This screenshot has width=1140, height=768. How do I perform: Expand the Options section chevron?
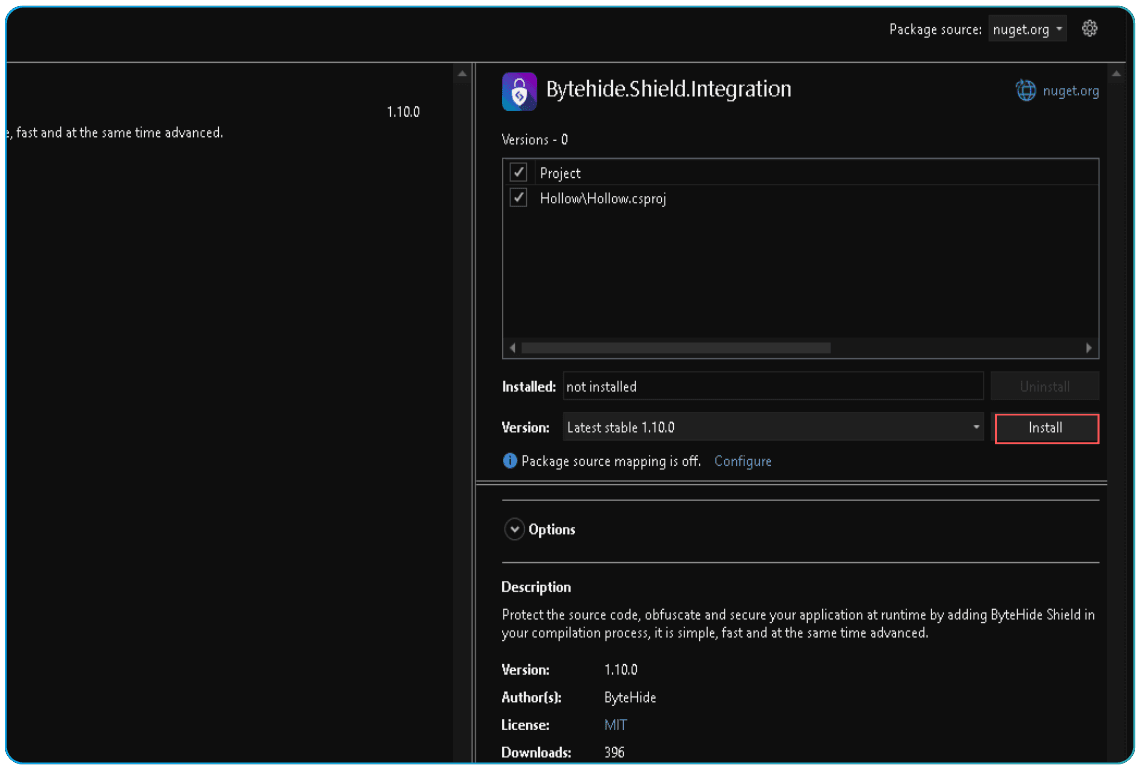pos(514,529)
